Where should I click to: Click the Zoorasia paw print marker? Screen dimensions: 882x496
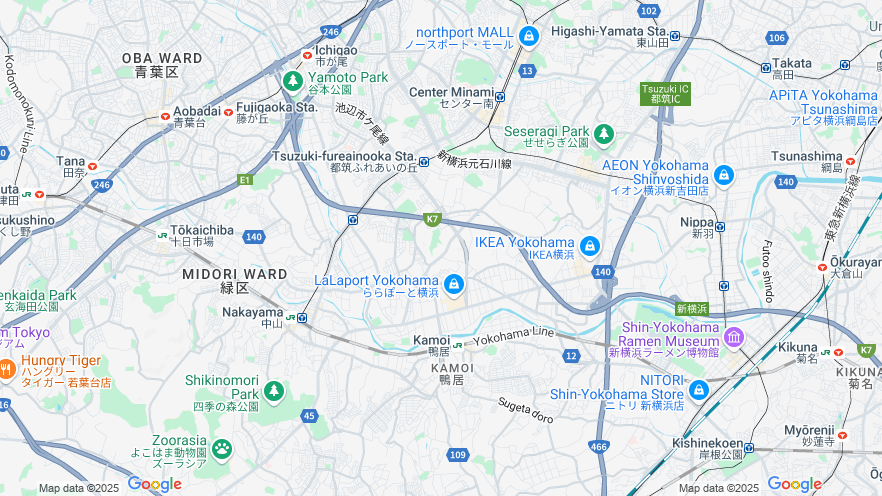pyautogui.click(x=222, y=449)
